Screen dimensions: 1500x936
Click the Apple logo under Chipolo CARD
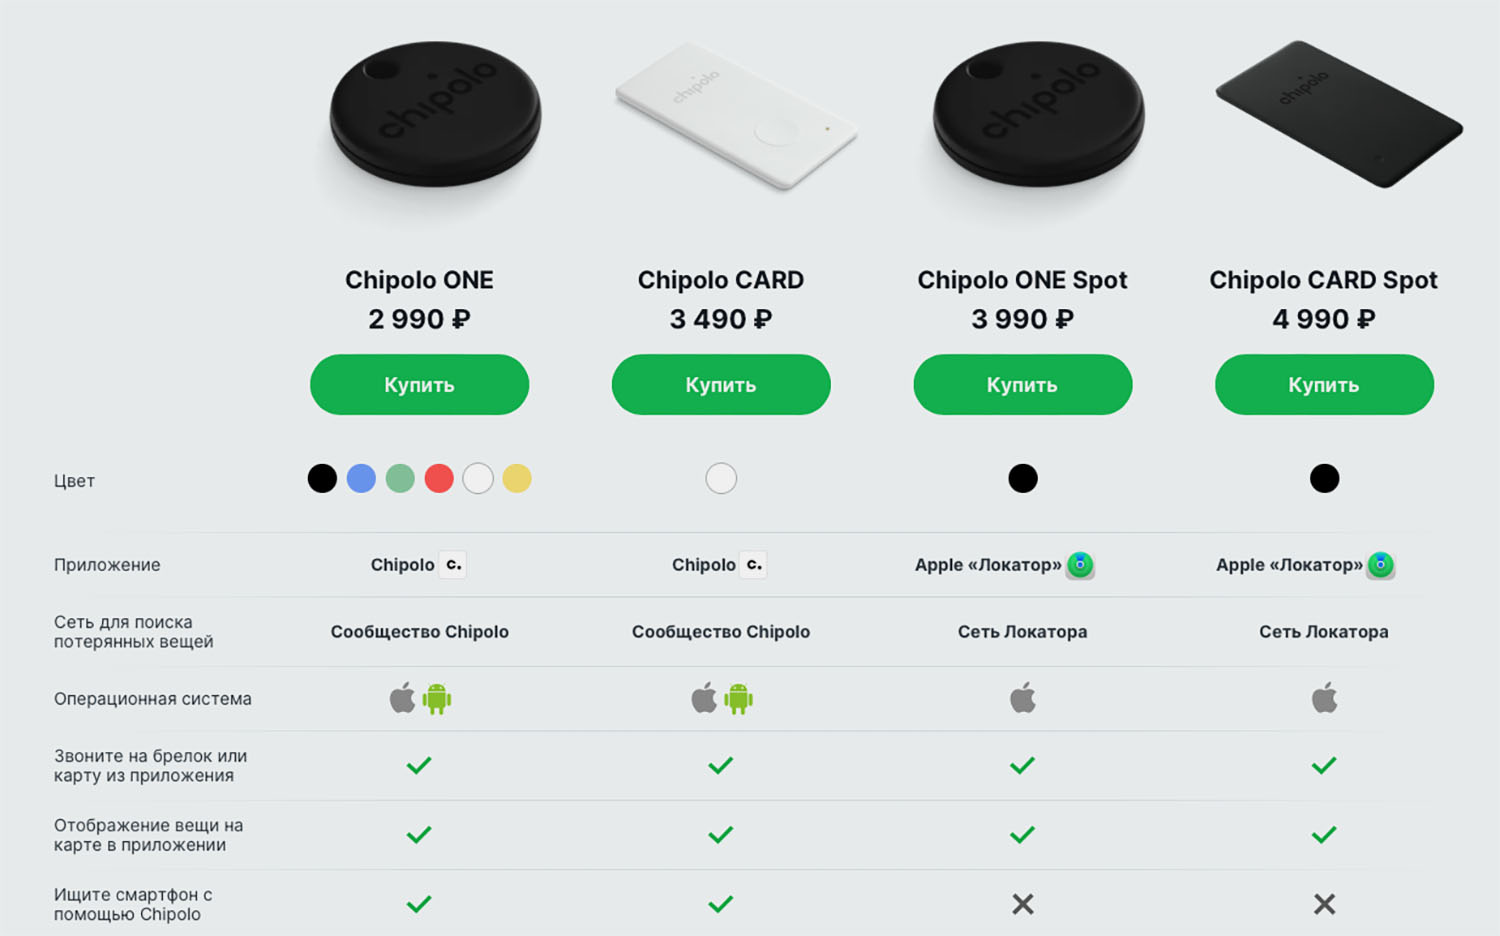coord(704,698)
